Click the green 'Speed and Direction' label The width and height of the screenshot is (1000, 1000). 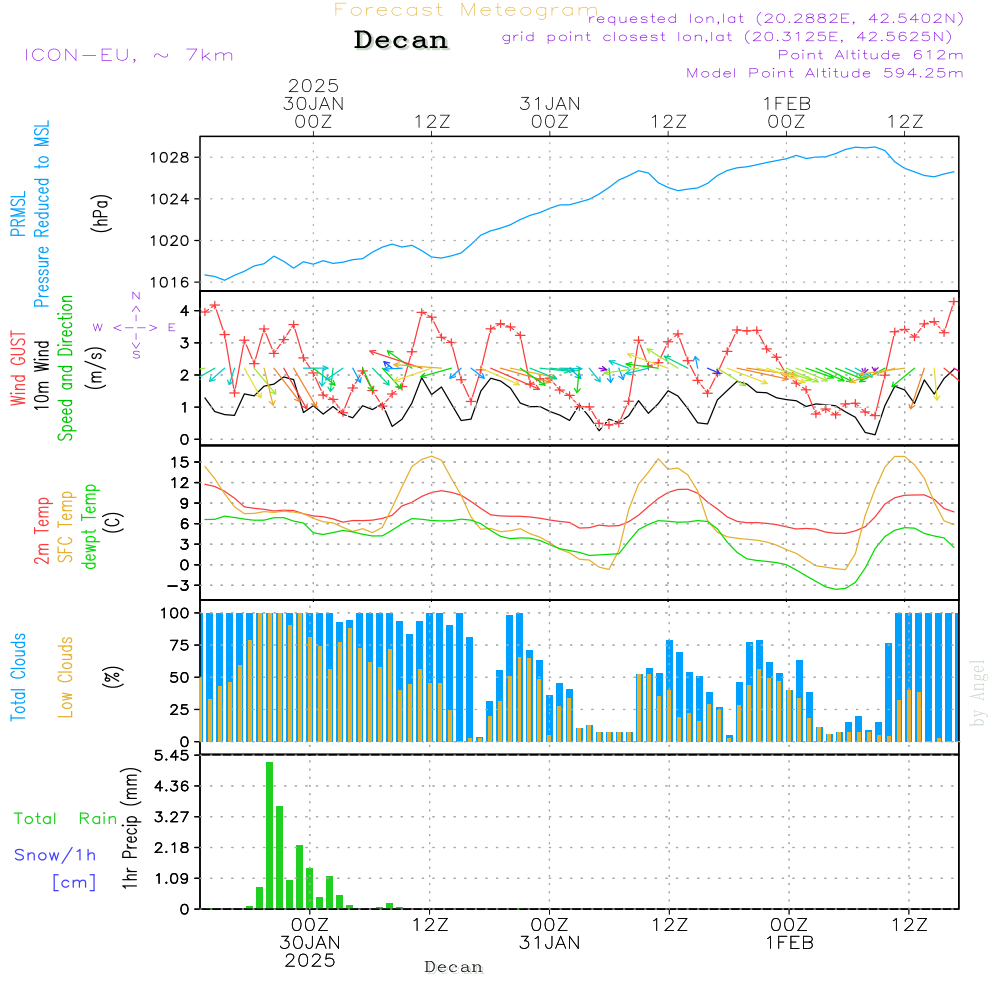(x=66, y=368)
